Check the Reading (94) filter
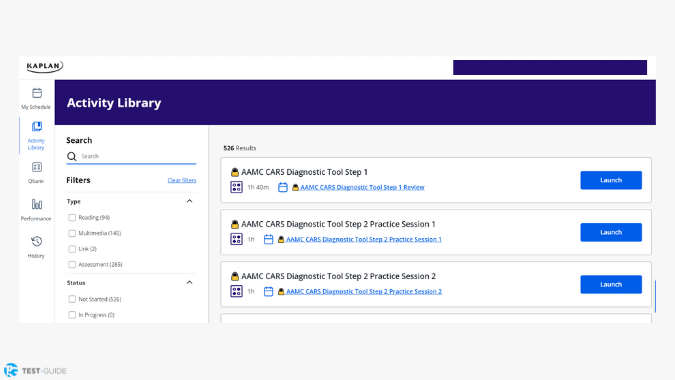 pyautogui.click(x=72, y=218)
